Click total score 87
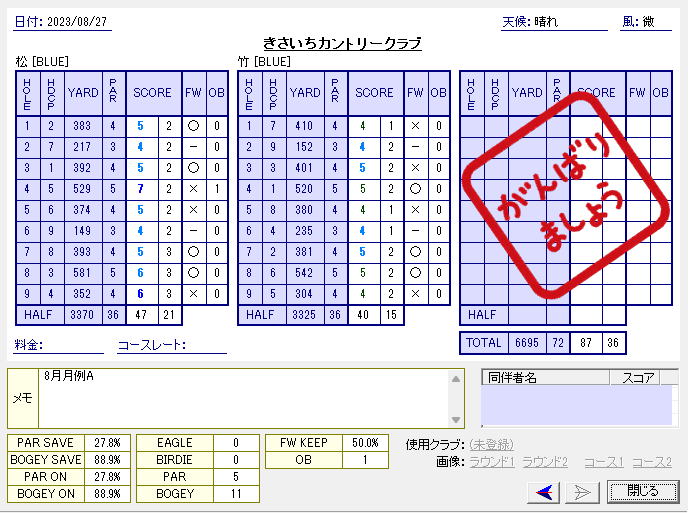Image resolution: width=688 pixels, height=513 pixels. pyautogui.click(x=586, y=343)
